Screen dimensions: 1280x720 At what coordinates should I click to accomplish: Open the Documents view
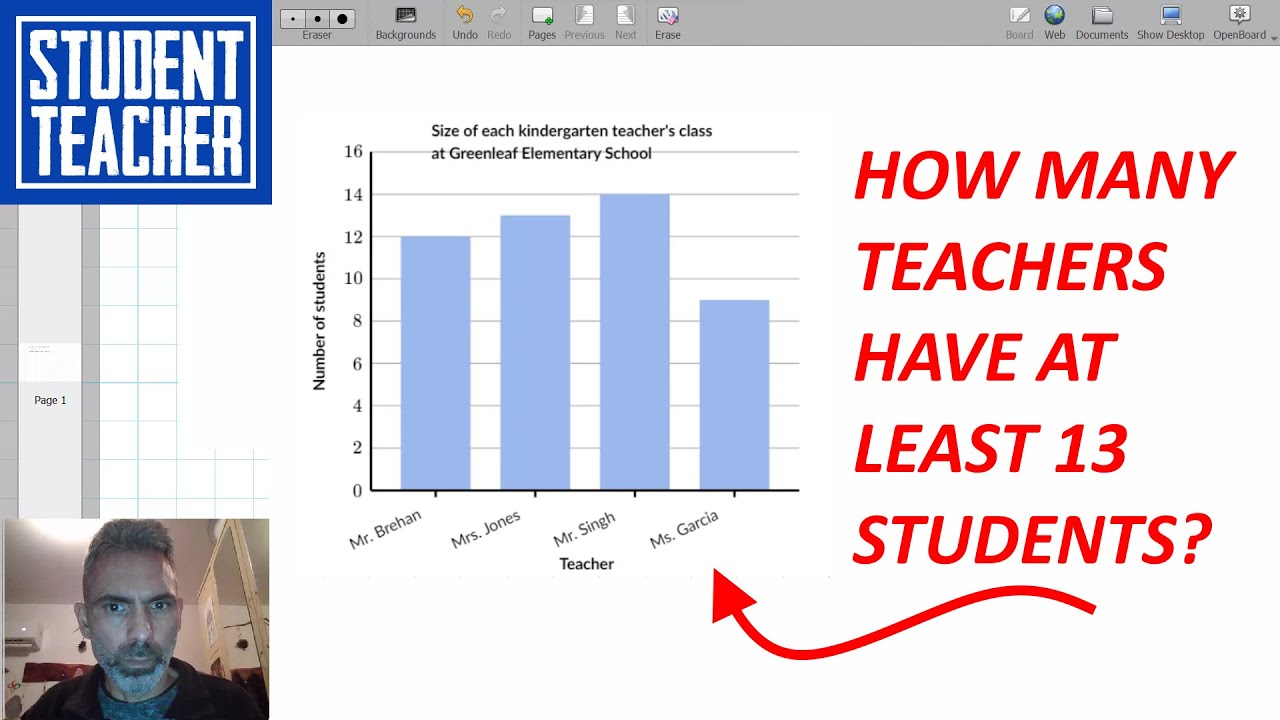point(1102,23)
